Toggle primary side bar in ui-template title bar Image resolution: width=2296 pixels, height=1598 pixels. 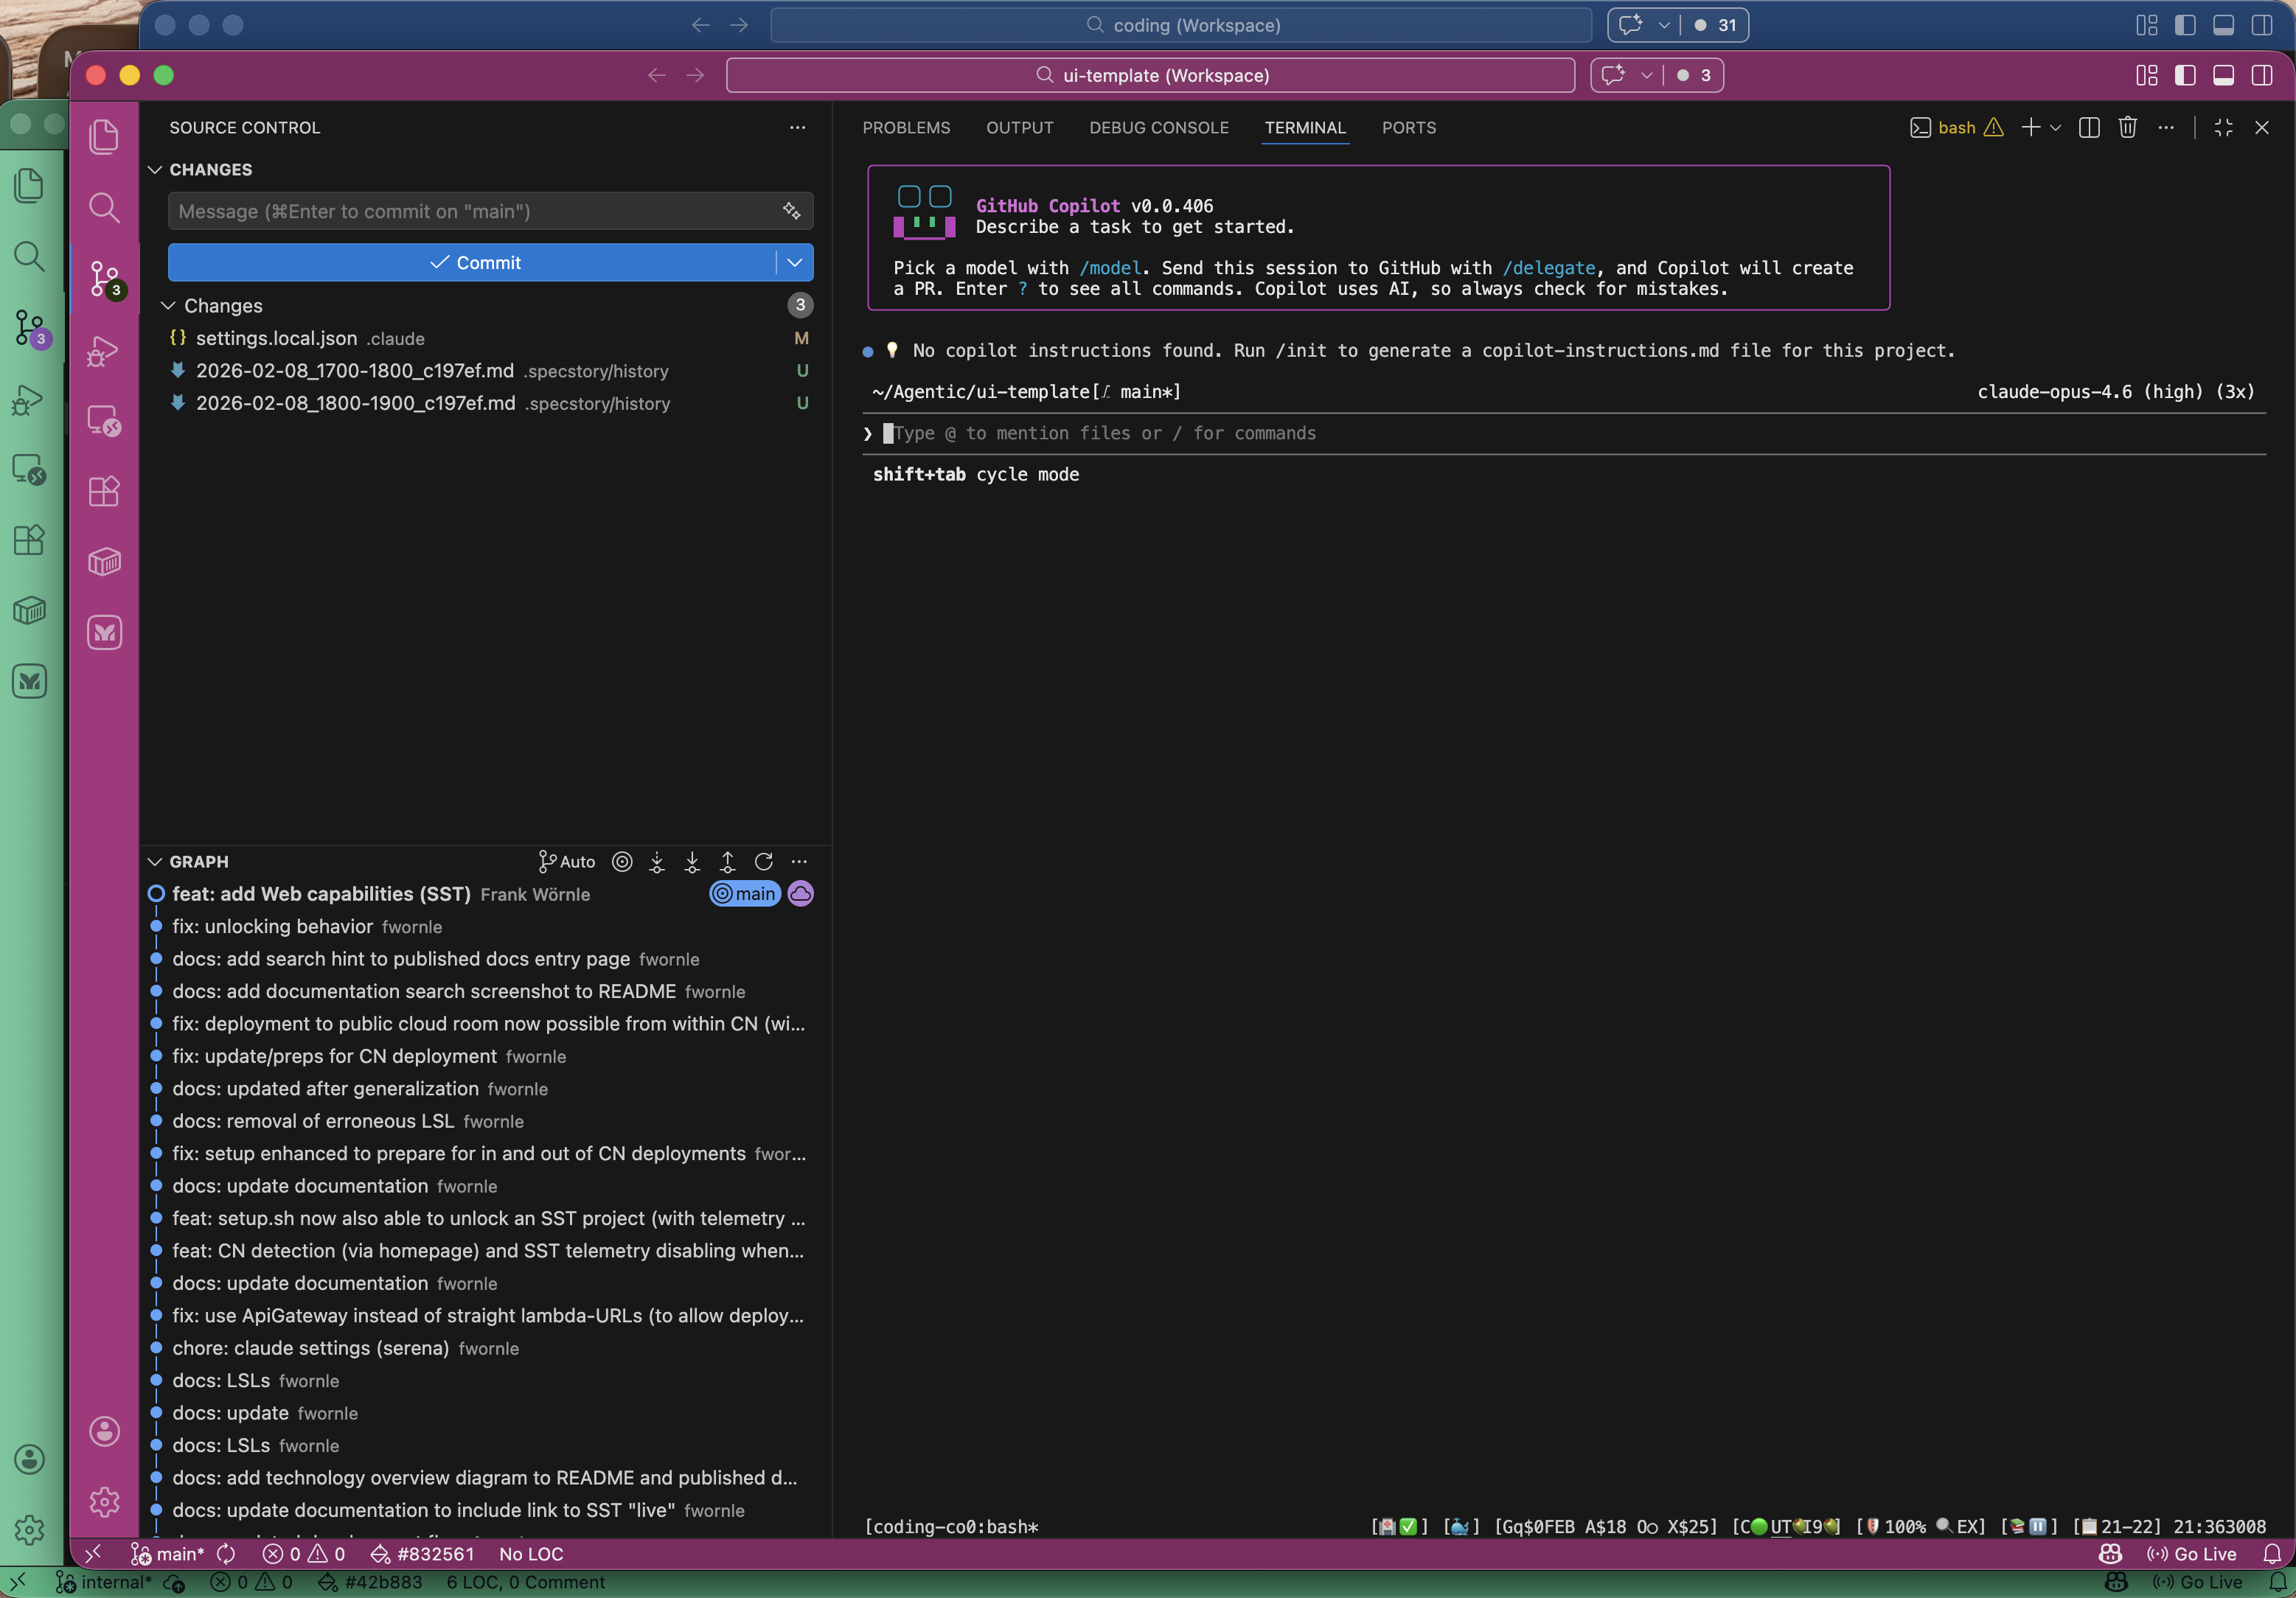2185,75
